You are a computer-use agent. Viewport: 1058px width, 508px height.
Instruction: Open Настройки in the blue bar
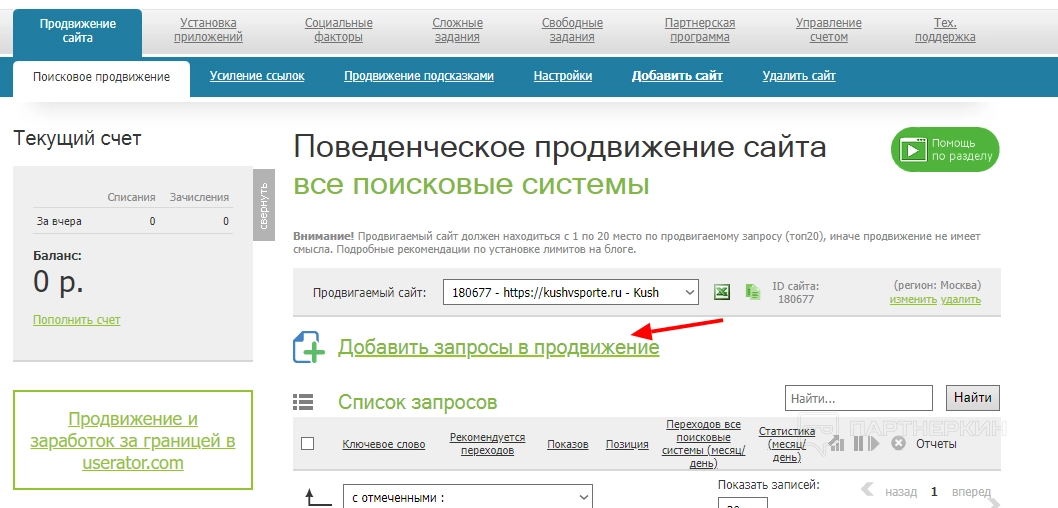(563, 76)
